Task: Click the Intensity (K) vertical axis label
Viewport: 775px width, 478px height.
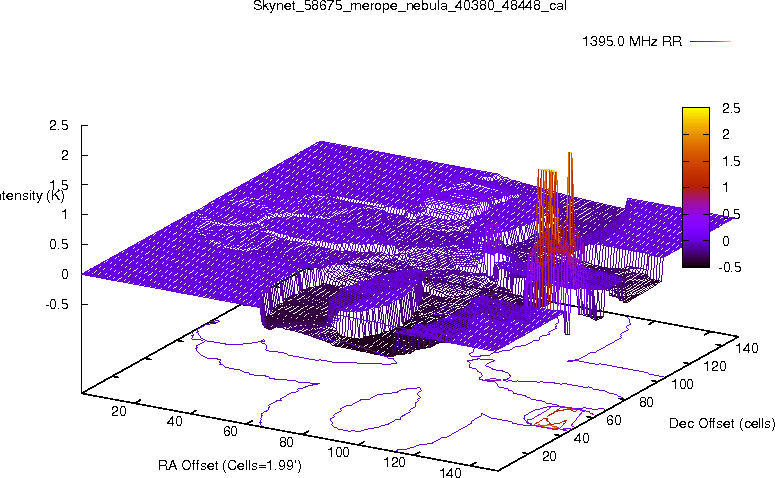Action: pyautogui.click(x=32, y=196)
